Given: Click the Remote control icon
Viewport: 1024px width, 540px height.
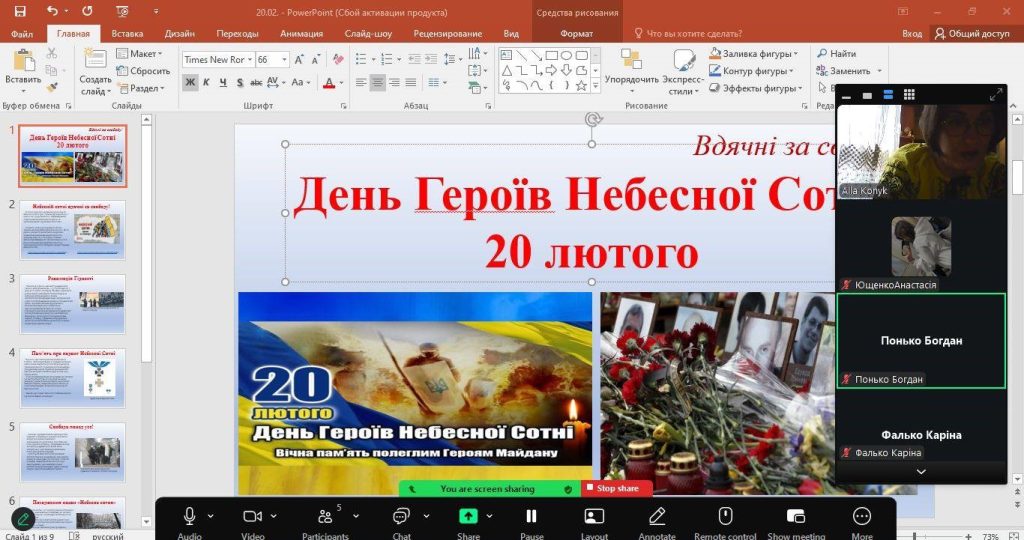Looking at the screenshot, I should (725, 516).
